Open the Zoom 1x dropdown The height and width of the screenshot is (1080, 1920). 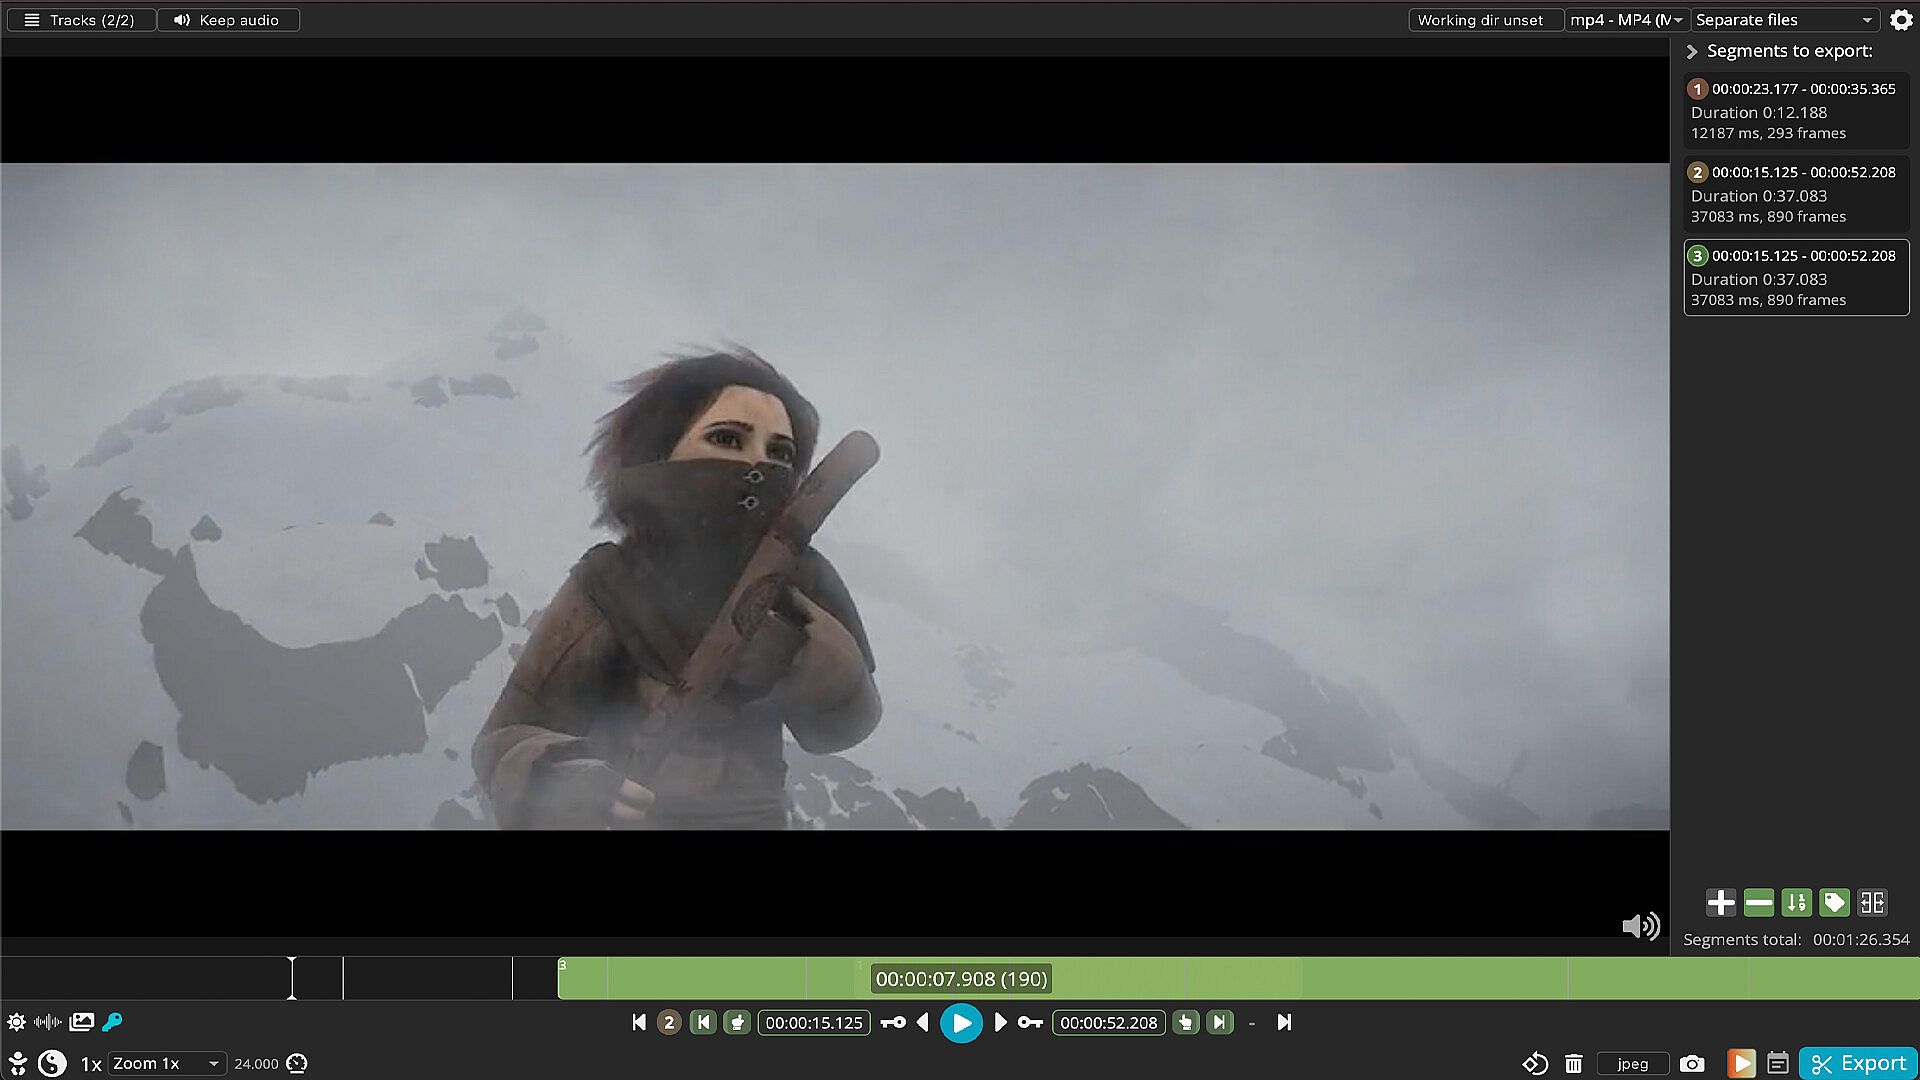pyautogui.click(x=166, y=1063)
